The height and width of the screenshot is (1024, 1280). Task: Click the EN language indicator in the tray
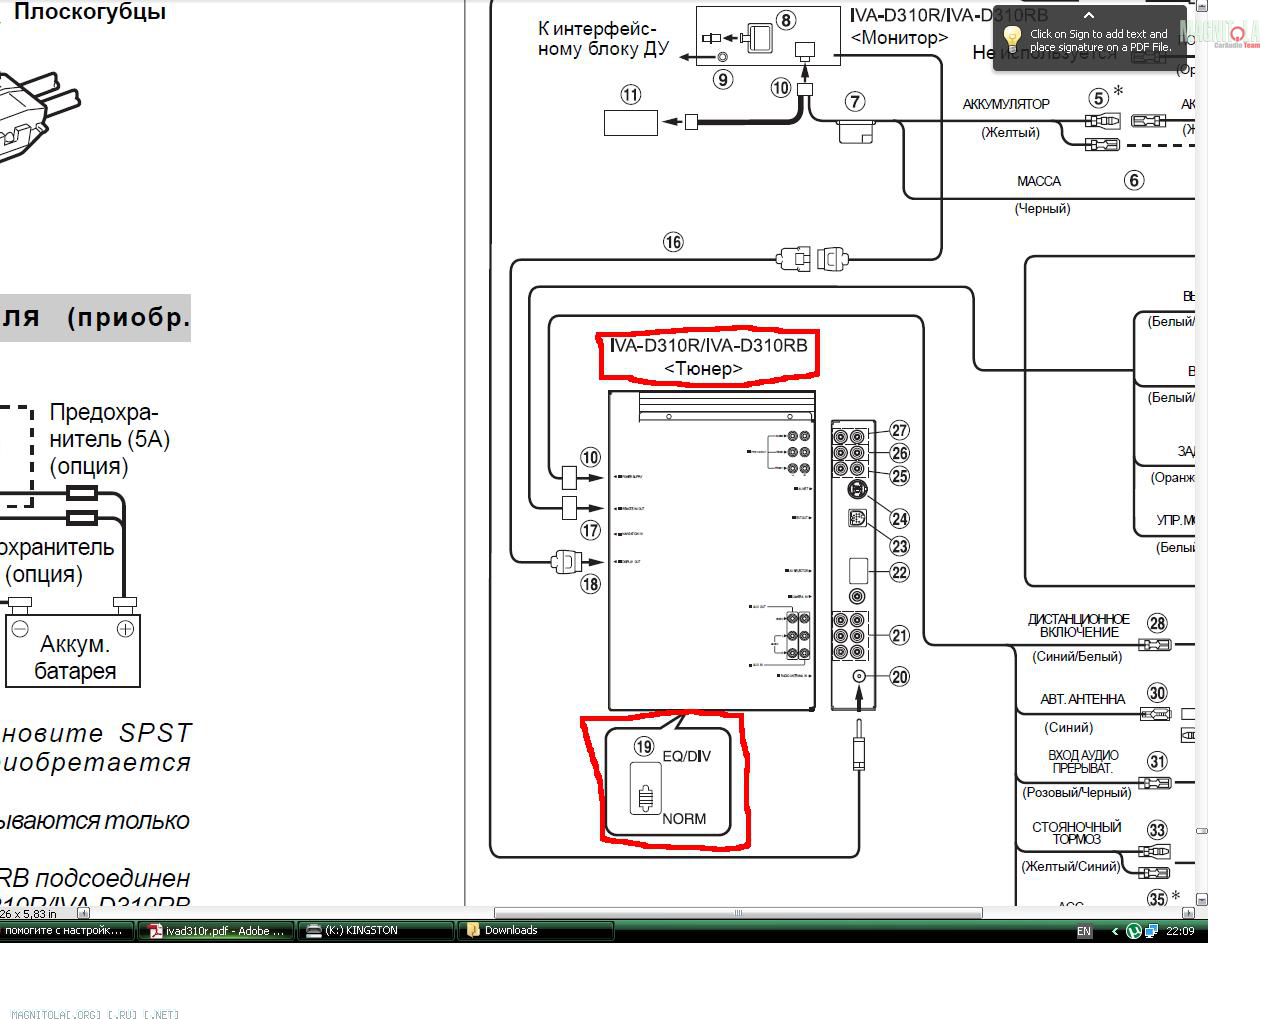1084,931
